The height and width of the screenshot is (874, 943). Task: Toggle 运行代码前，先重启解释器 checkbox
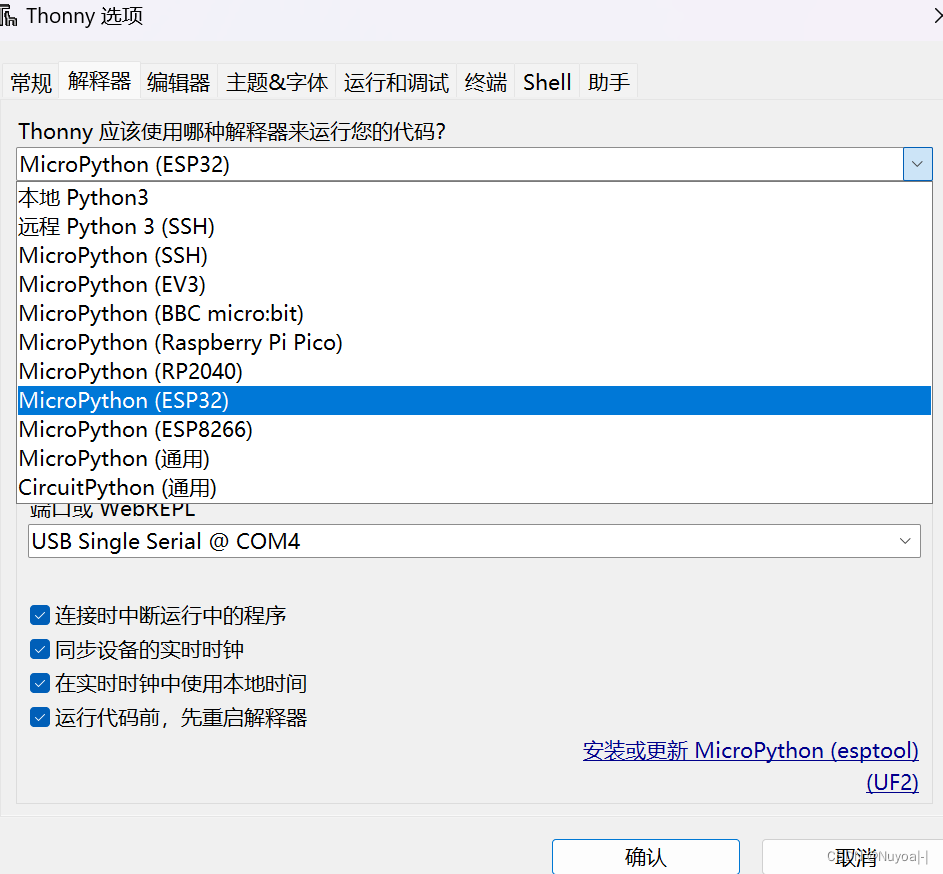[x=40, y=718]
